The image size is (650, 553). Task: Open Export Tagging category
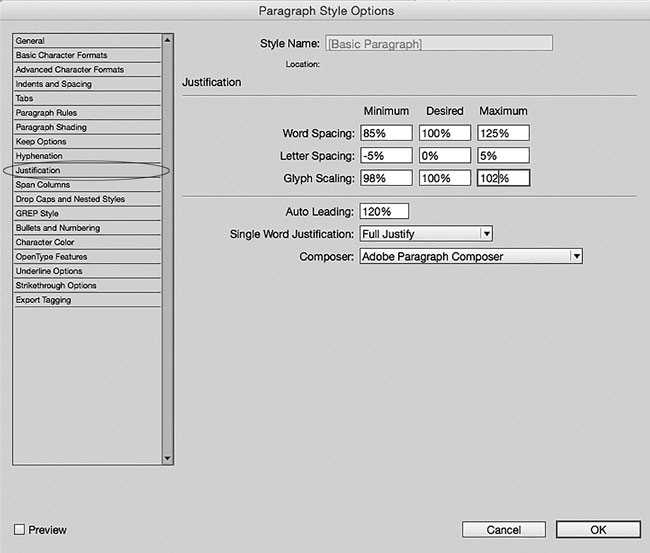coord(87,300)
